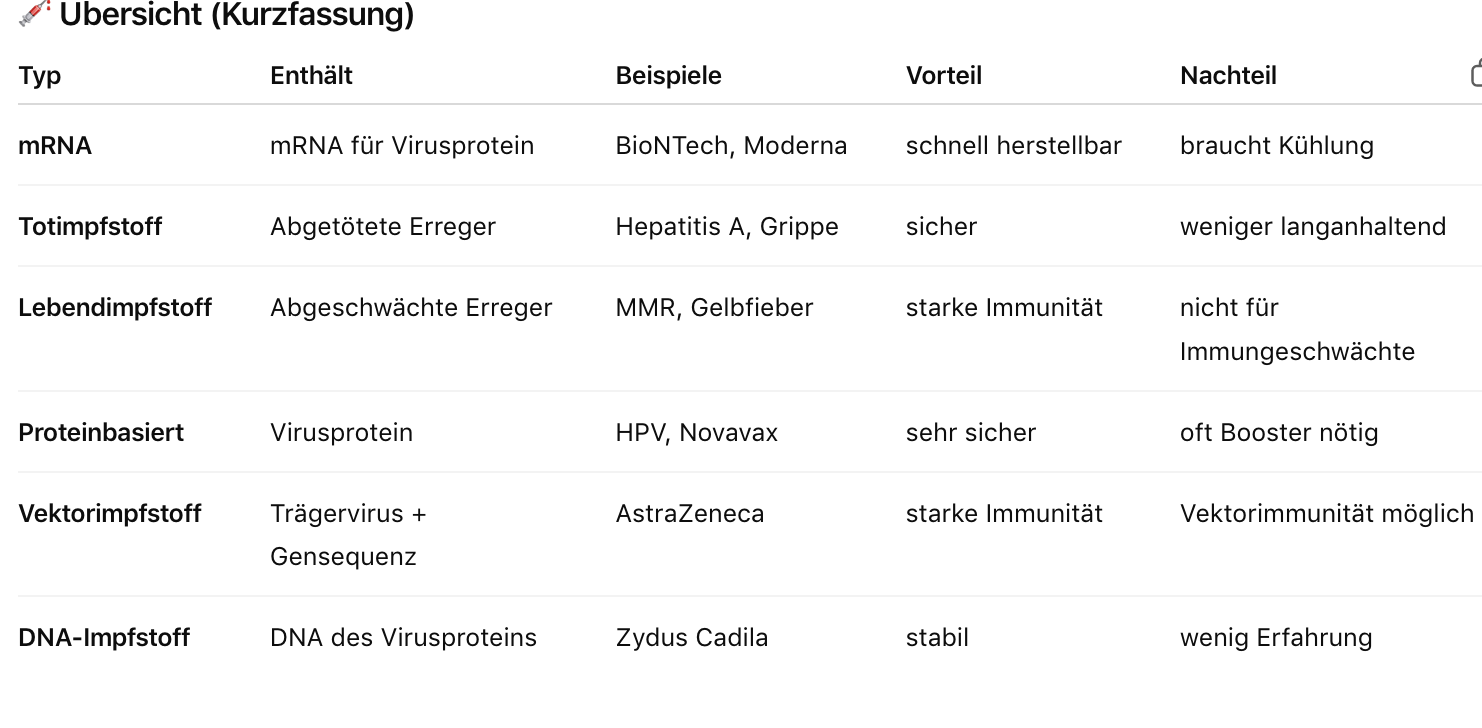Click the 'Typ' column header
Image resolution: width=1482 pixels, height=728 pixels.
(40, 76)
